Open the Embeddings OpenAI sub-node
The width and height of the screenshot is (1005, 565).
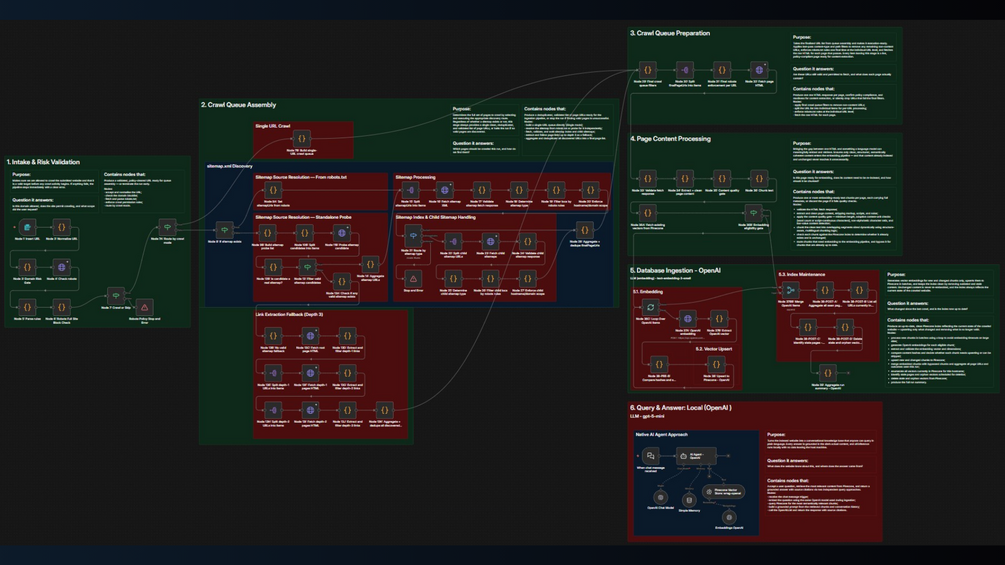click(x=729, y=518)
